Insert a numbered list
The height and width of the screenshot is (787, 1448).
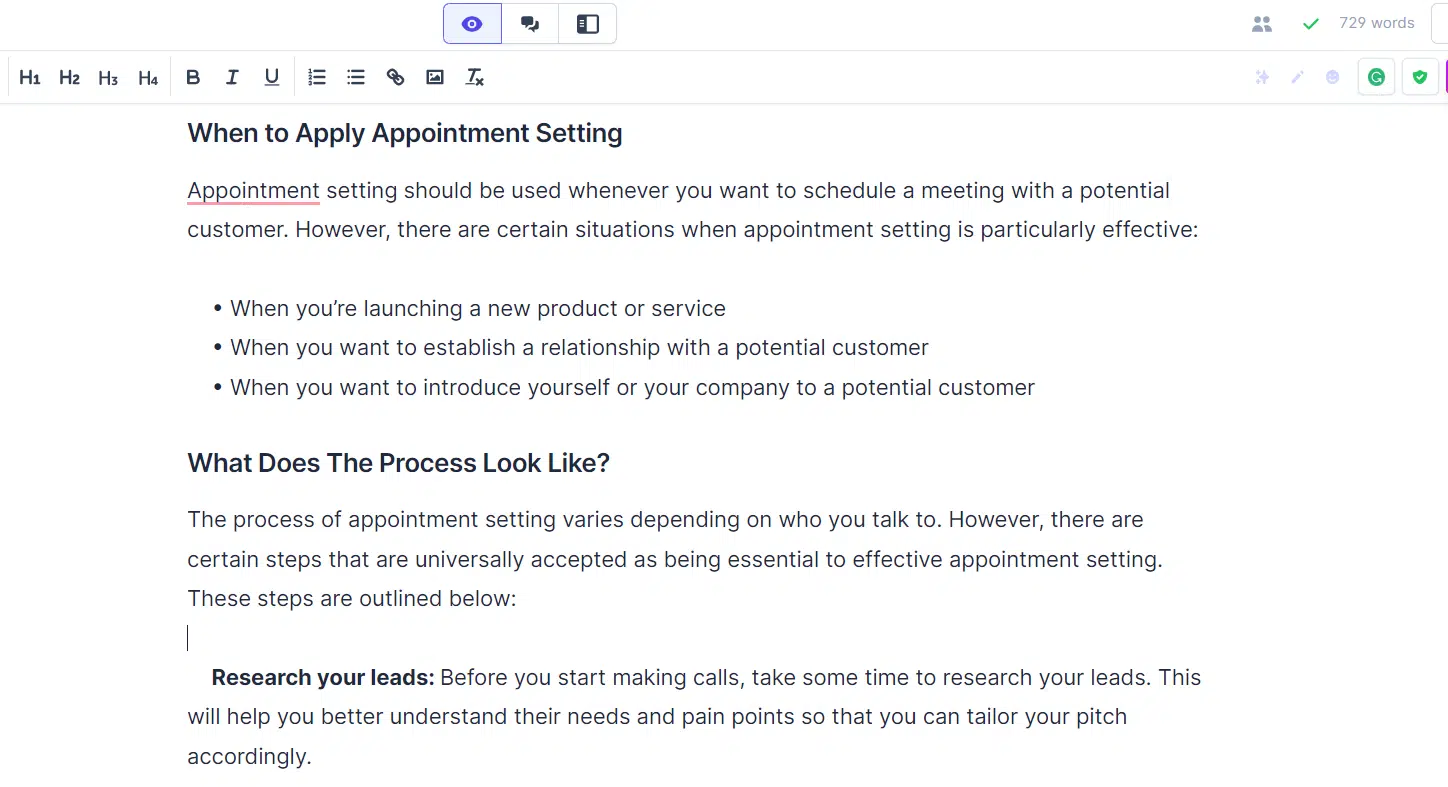click(317, 77)
